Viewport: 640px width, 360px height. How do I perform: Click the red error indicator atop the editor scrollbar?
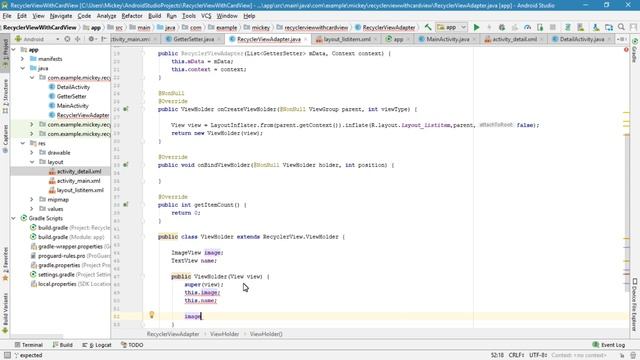626,50
